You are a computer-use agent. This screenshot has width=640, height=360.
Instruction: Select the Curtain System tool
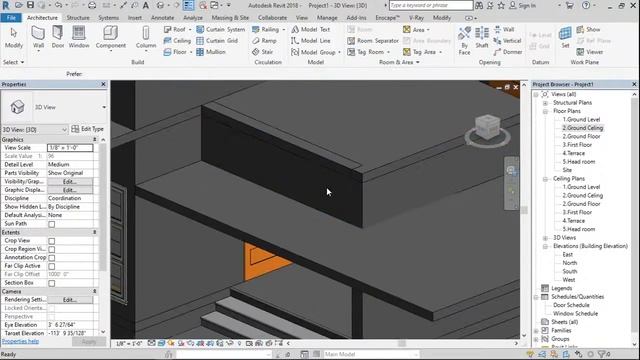[x=220, y=29]
